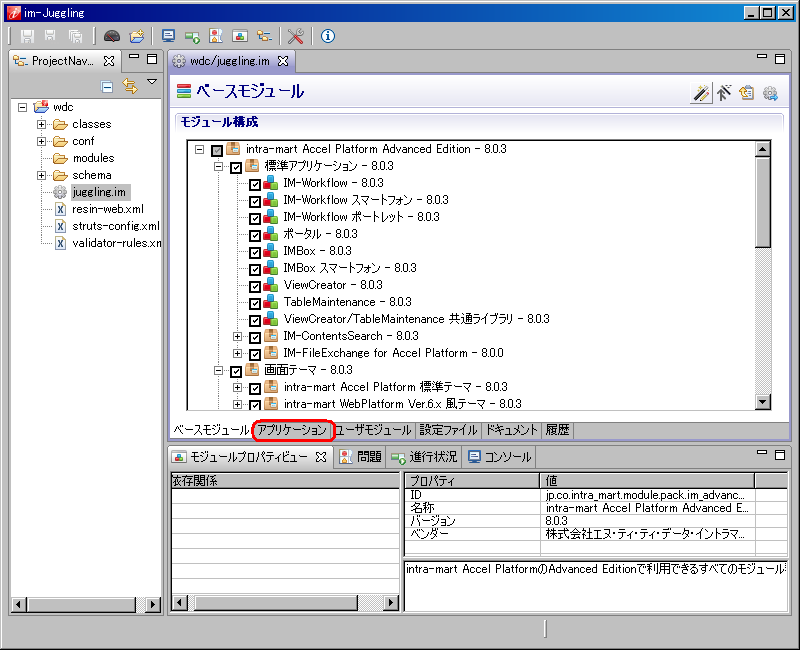This screenshot has width=800, height=650.
Task: Click the blue monitor toolbar icon
Action: click(168, 36)
